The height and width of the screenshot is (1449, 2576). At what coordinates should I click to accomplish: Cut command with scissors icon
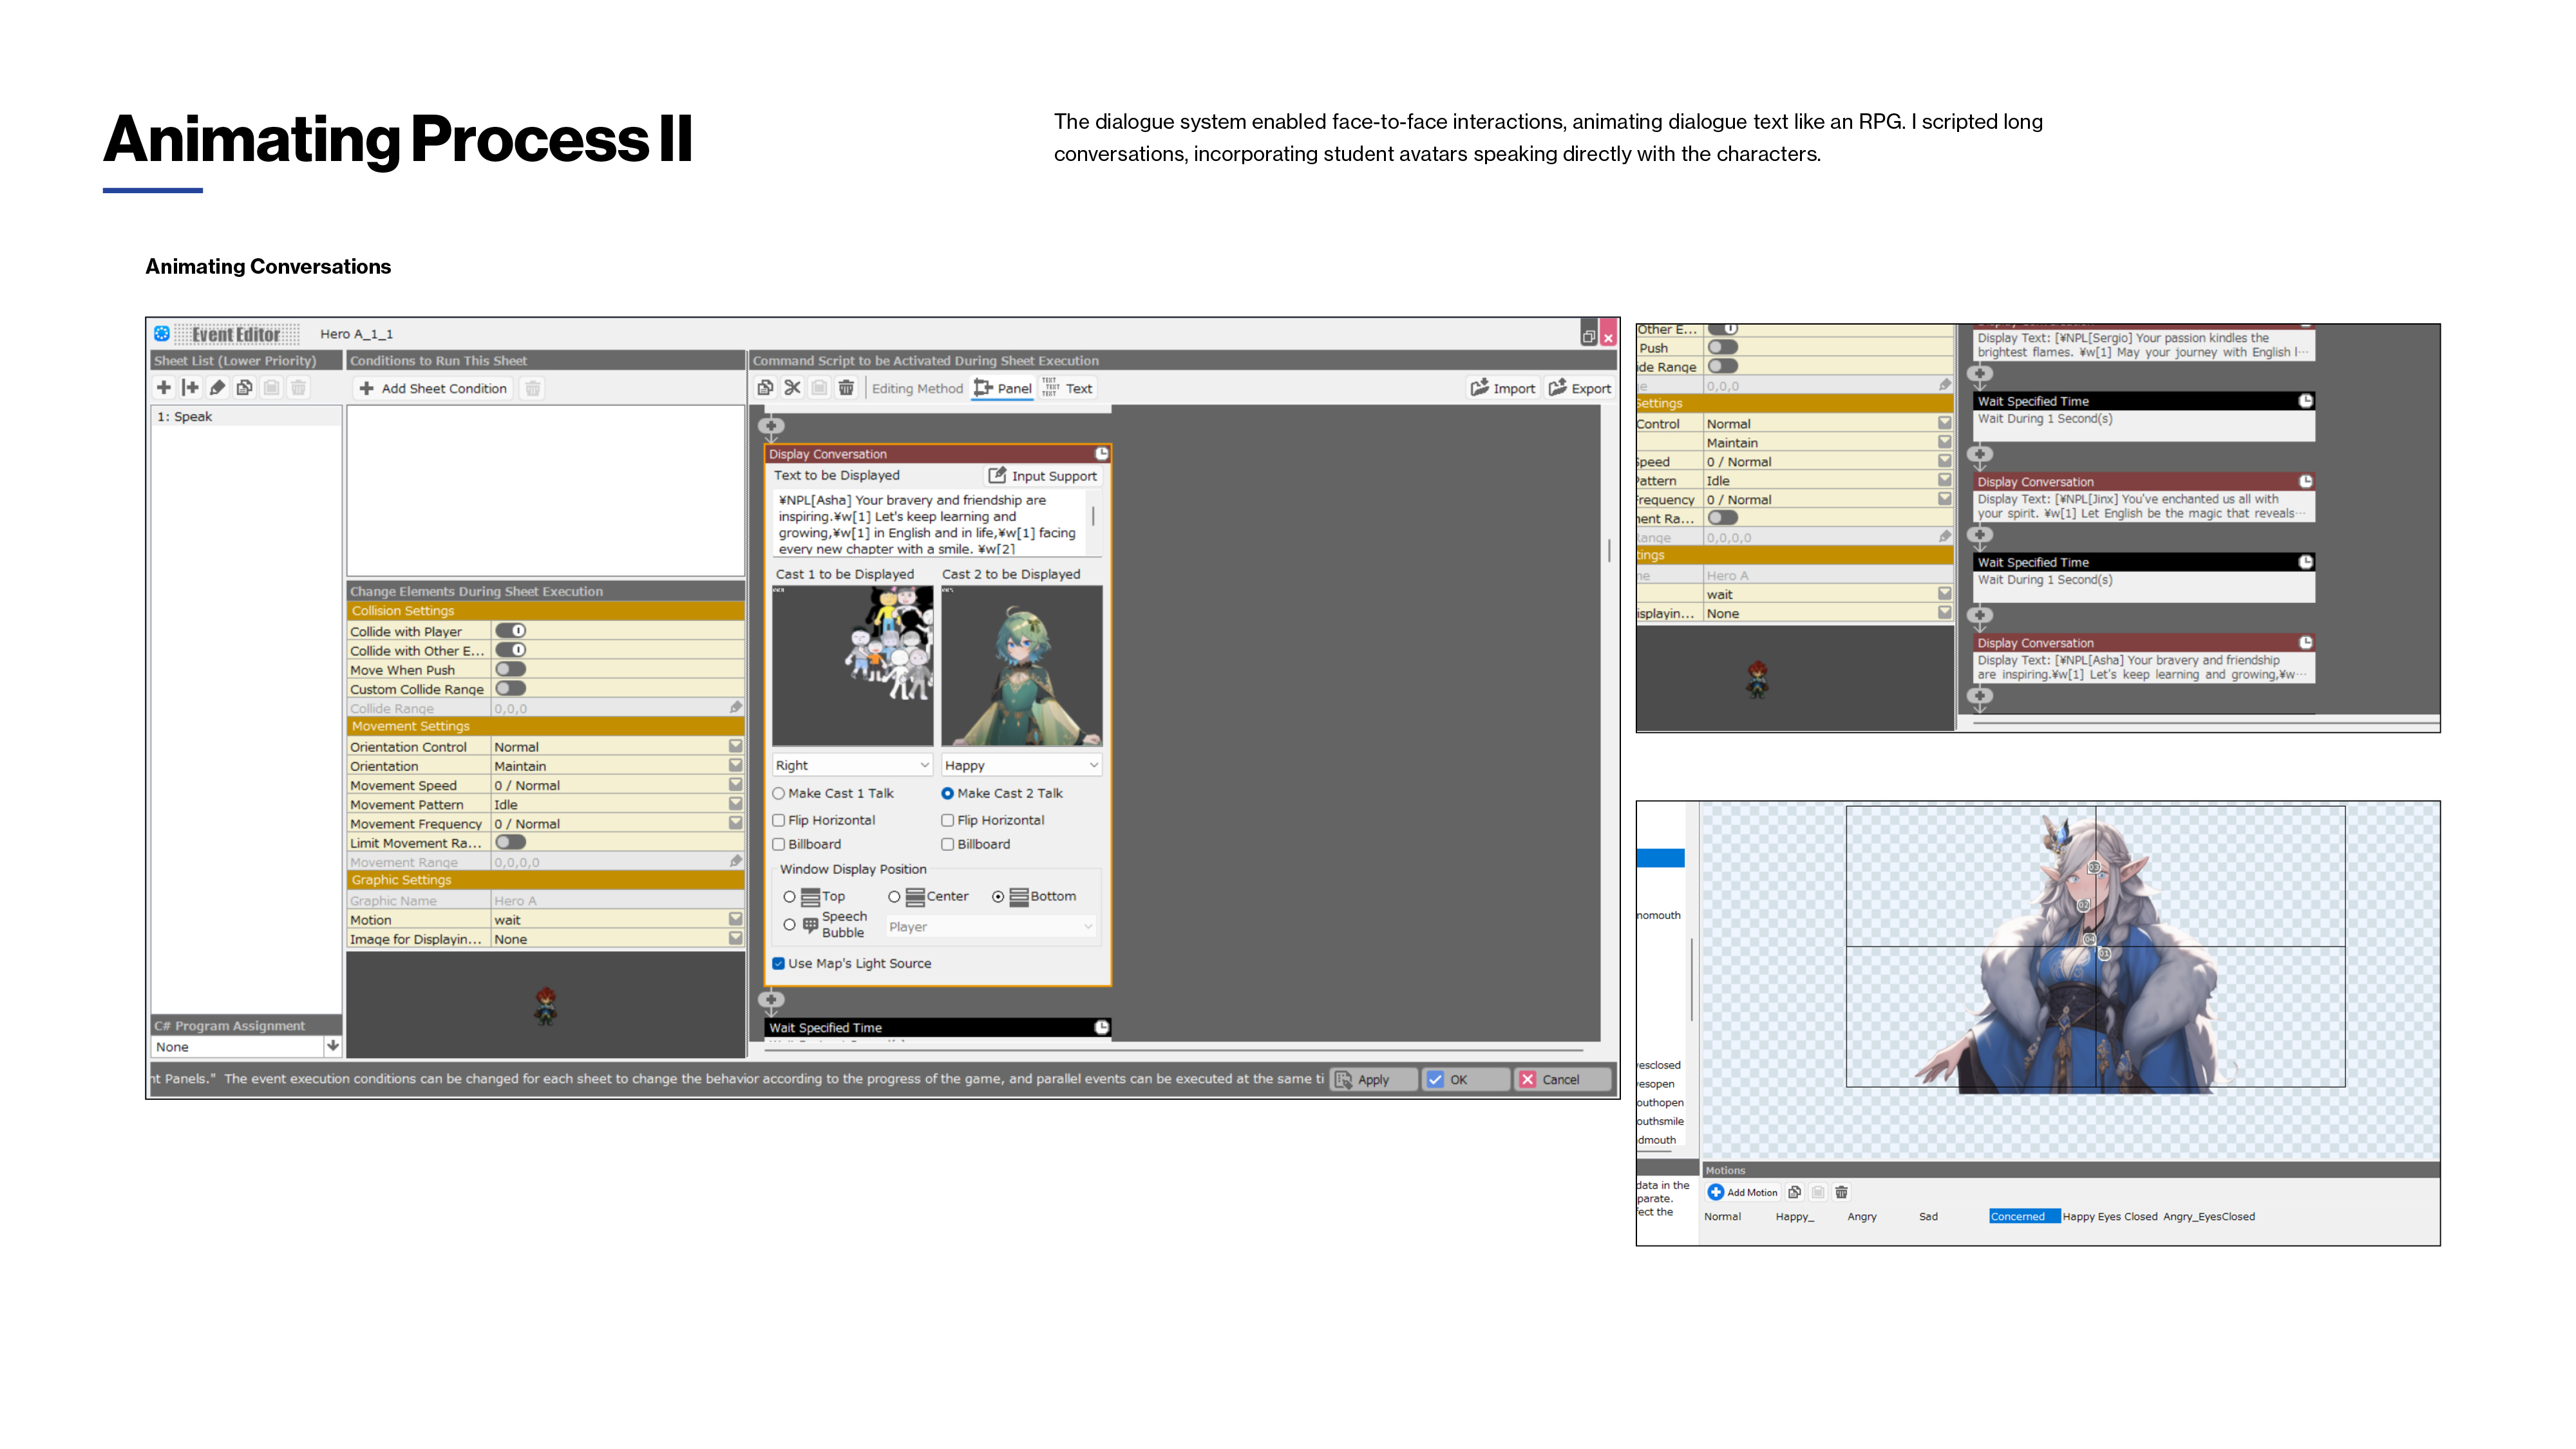792,388
